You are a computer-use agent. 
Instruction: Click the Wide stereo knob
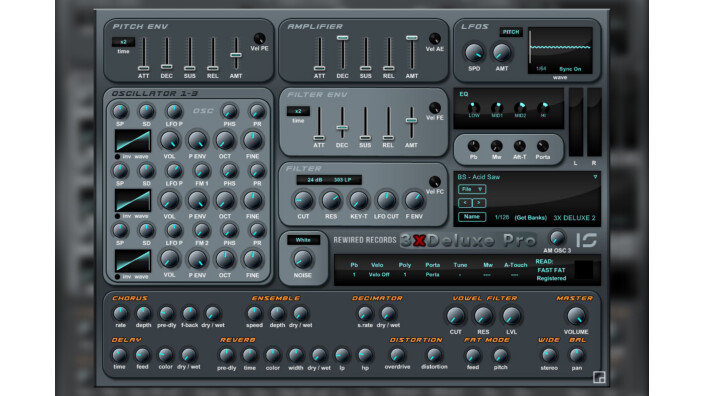[549, 356]
